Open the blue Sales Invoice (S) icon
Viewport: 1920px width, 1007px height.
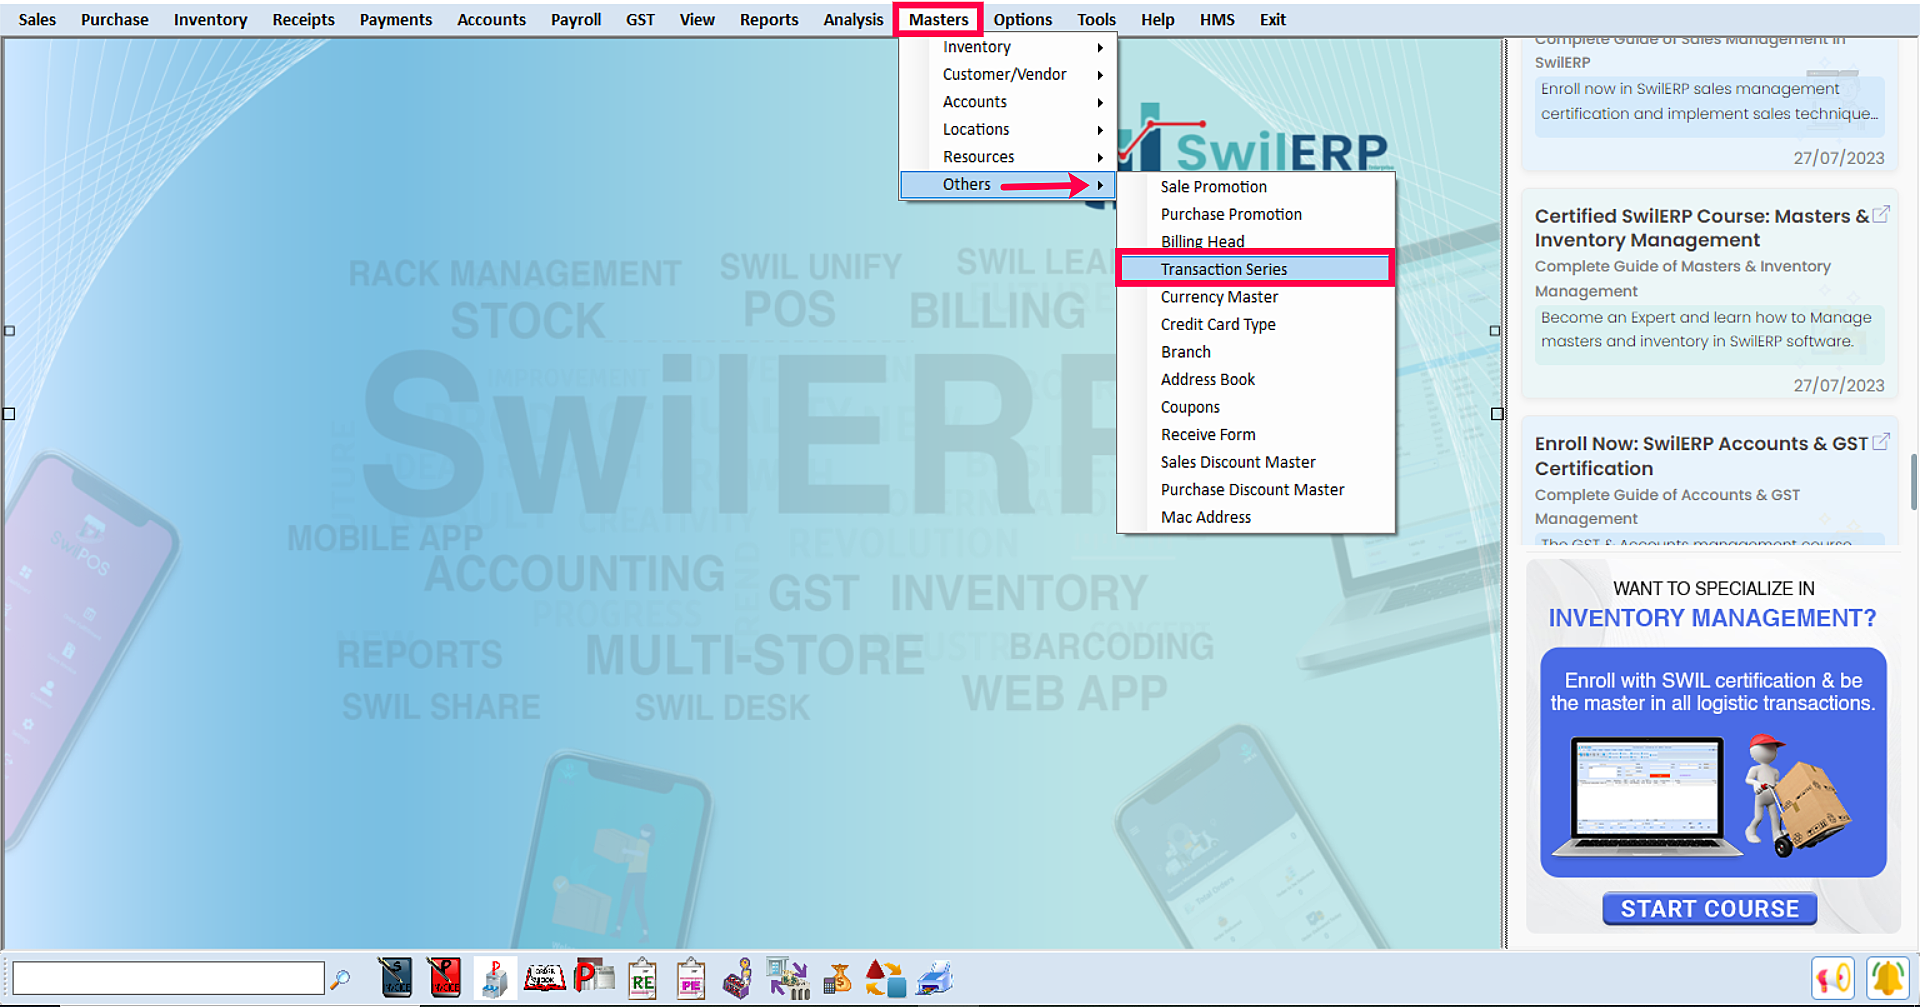[396, 978]
